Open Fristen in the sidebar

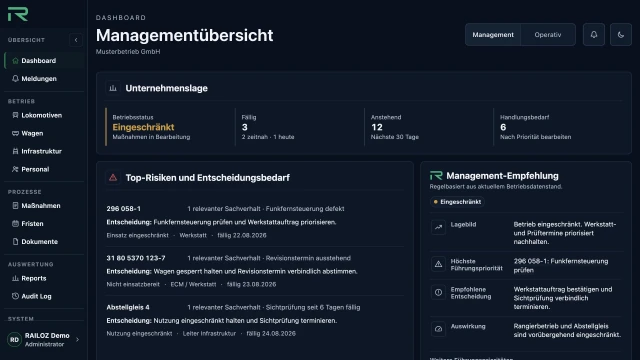[x=44, y=224]
